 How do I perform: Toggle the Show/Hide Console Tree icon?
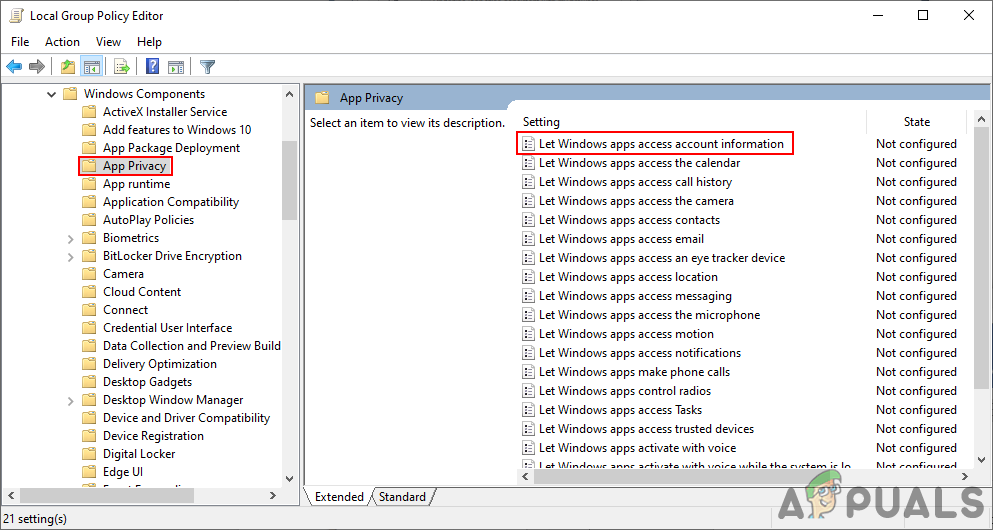(x=91, y=67)
